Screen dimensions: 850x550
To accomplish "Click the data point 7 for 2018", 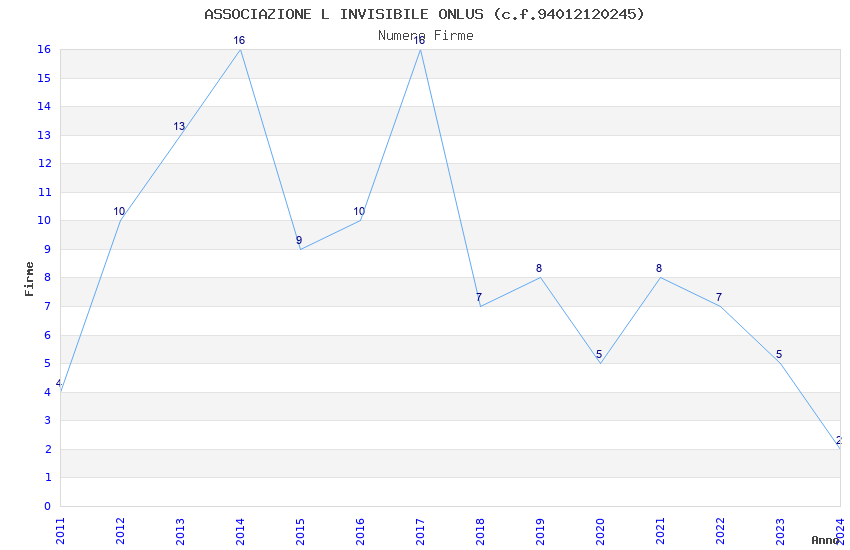I will pos(479,297).
